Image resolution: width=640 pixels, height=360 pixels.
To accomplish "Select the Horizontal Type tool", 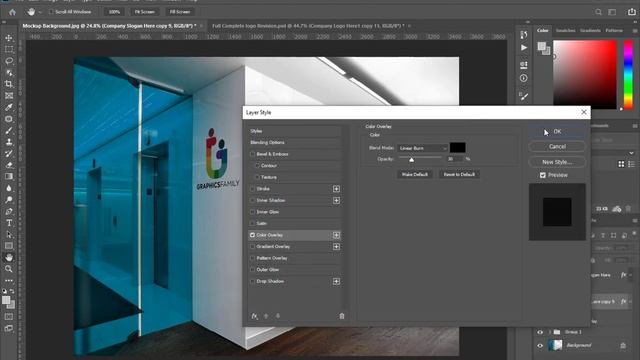I will [9, 223].
